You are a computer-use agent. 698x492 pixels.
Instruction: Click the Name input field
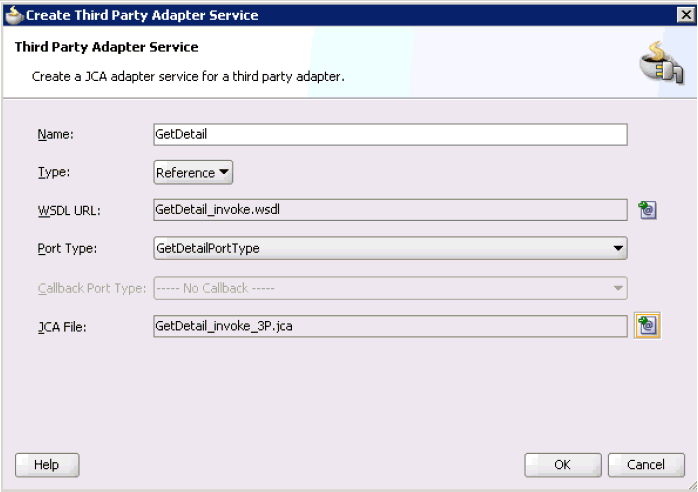pyautogui.click(x=390, y=134)
